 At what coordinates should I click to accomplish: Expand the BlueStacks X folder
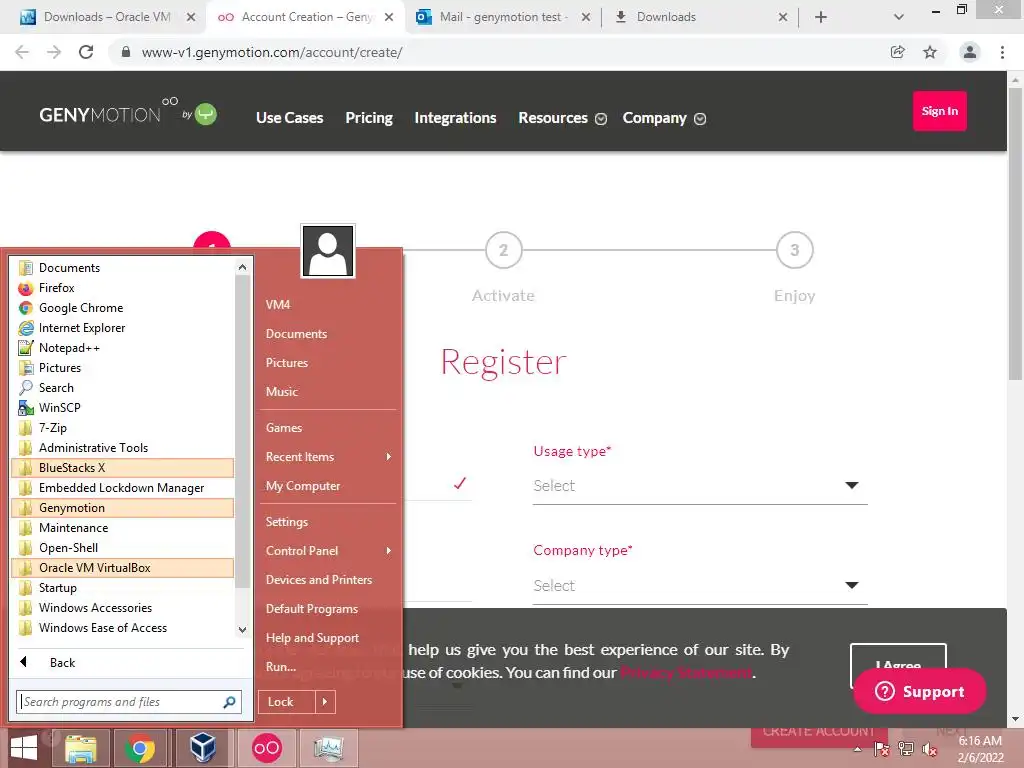tap(122, 468)
